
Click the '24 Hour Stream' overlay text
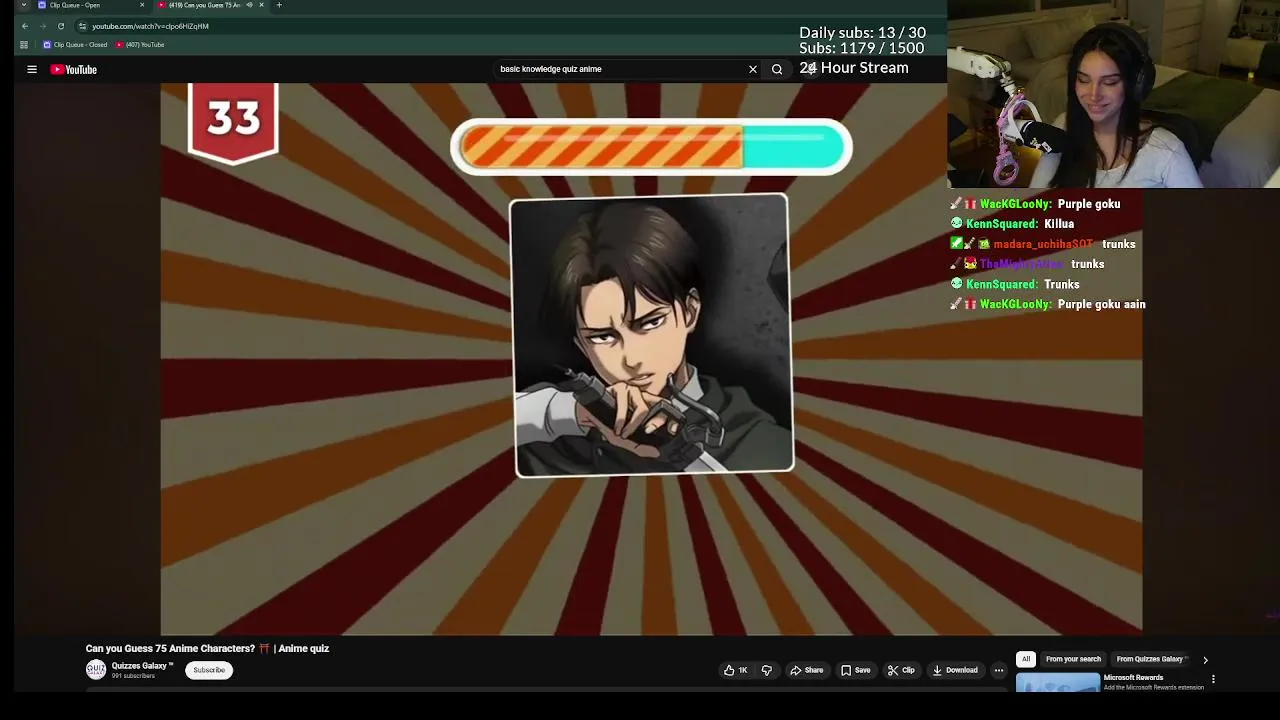(x=854, y=68)
